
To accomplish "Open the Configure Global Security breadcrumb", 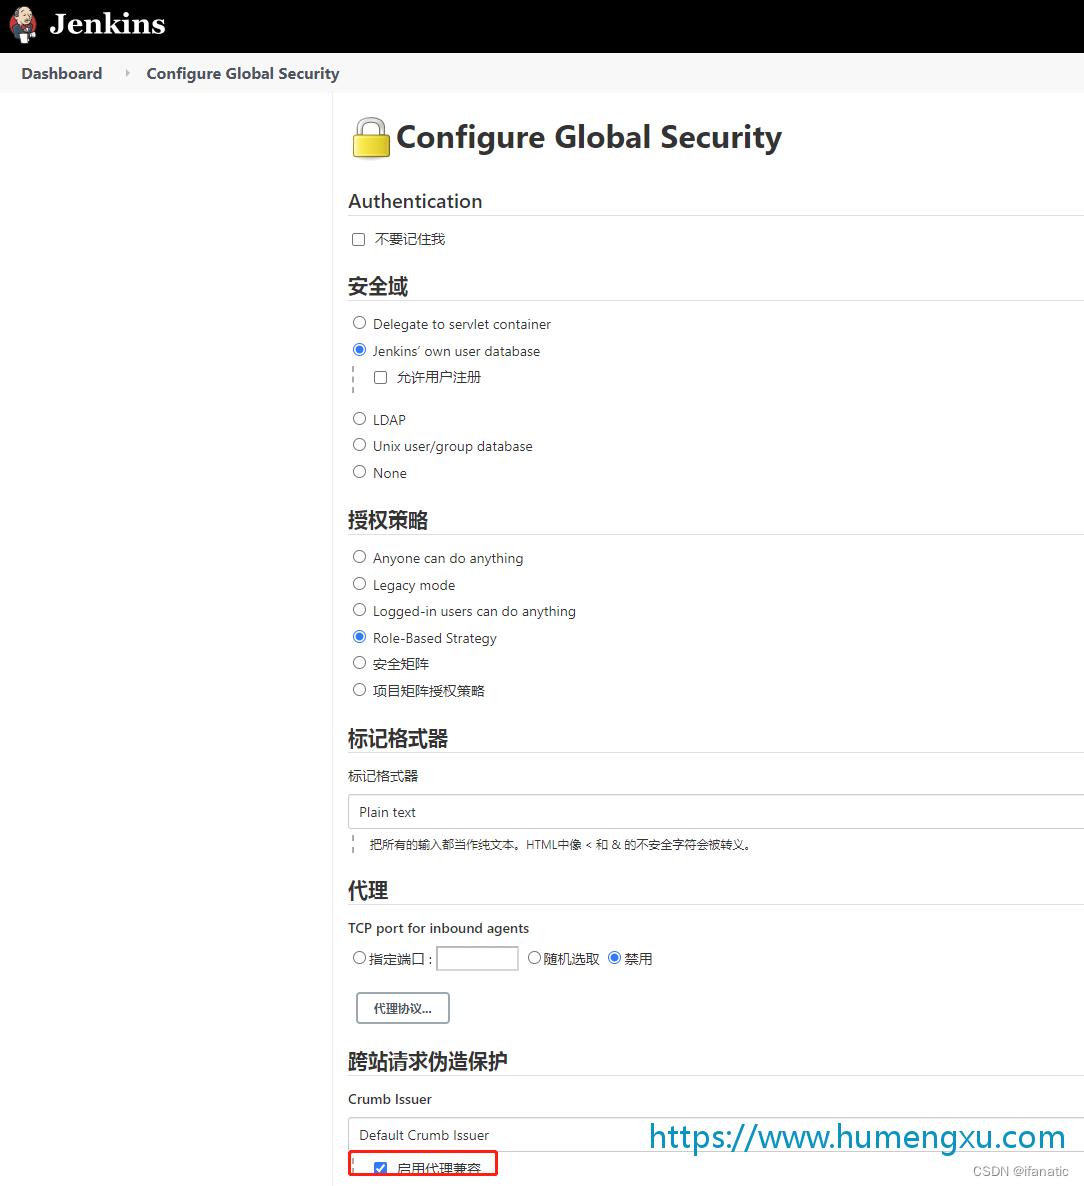I will click(243, 73).
